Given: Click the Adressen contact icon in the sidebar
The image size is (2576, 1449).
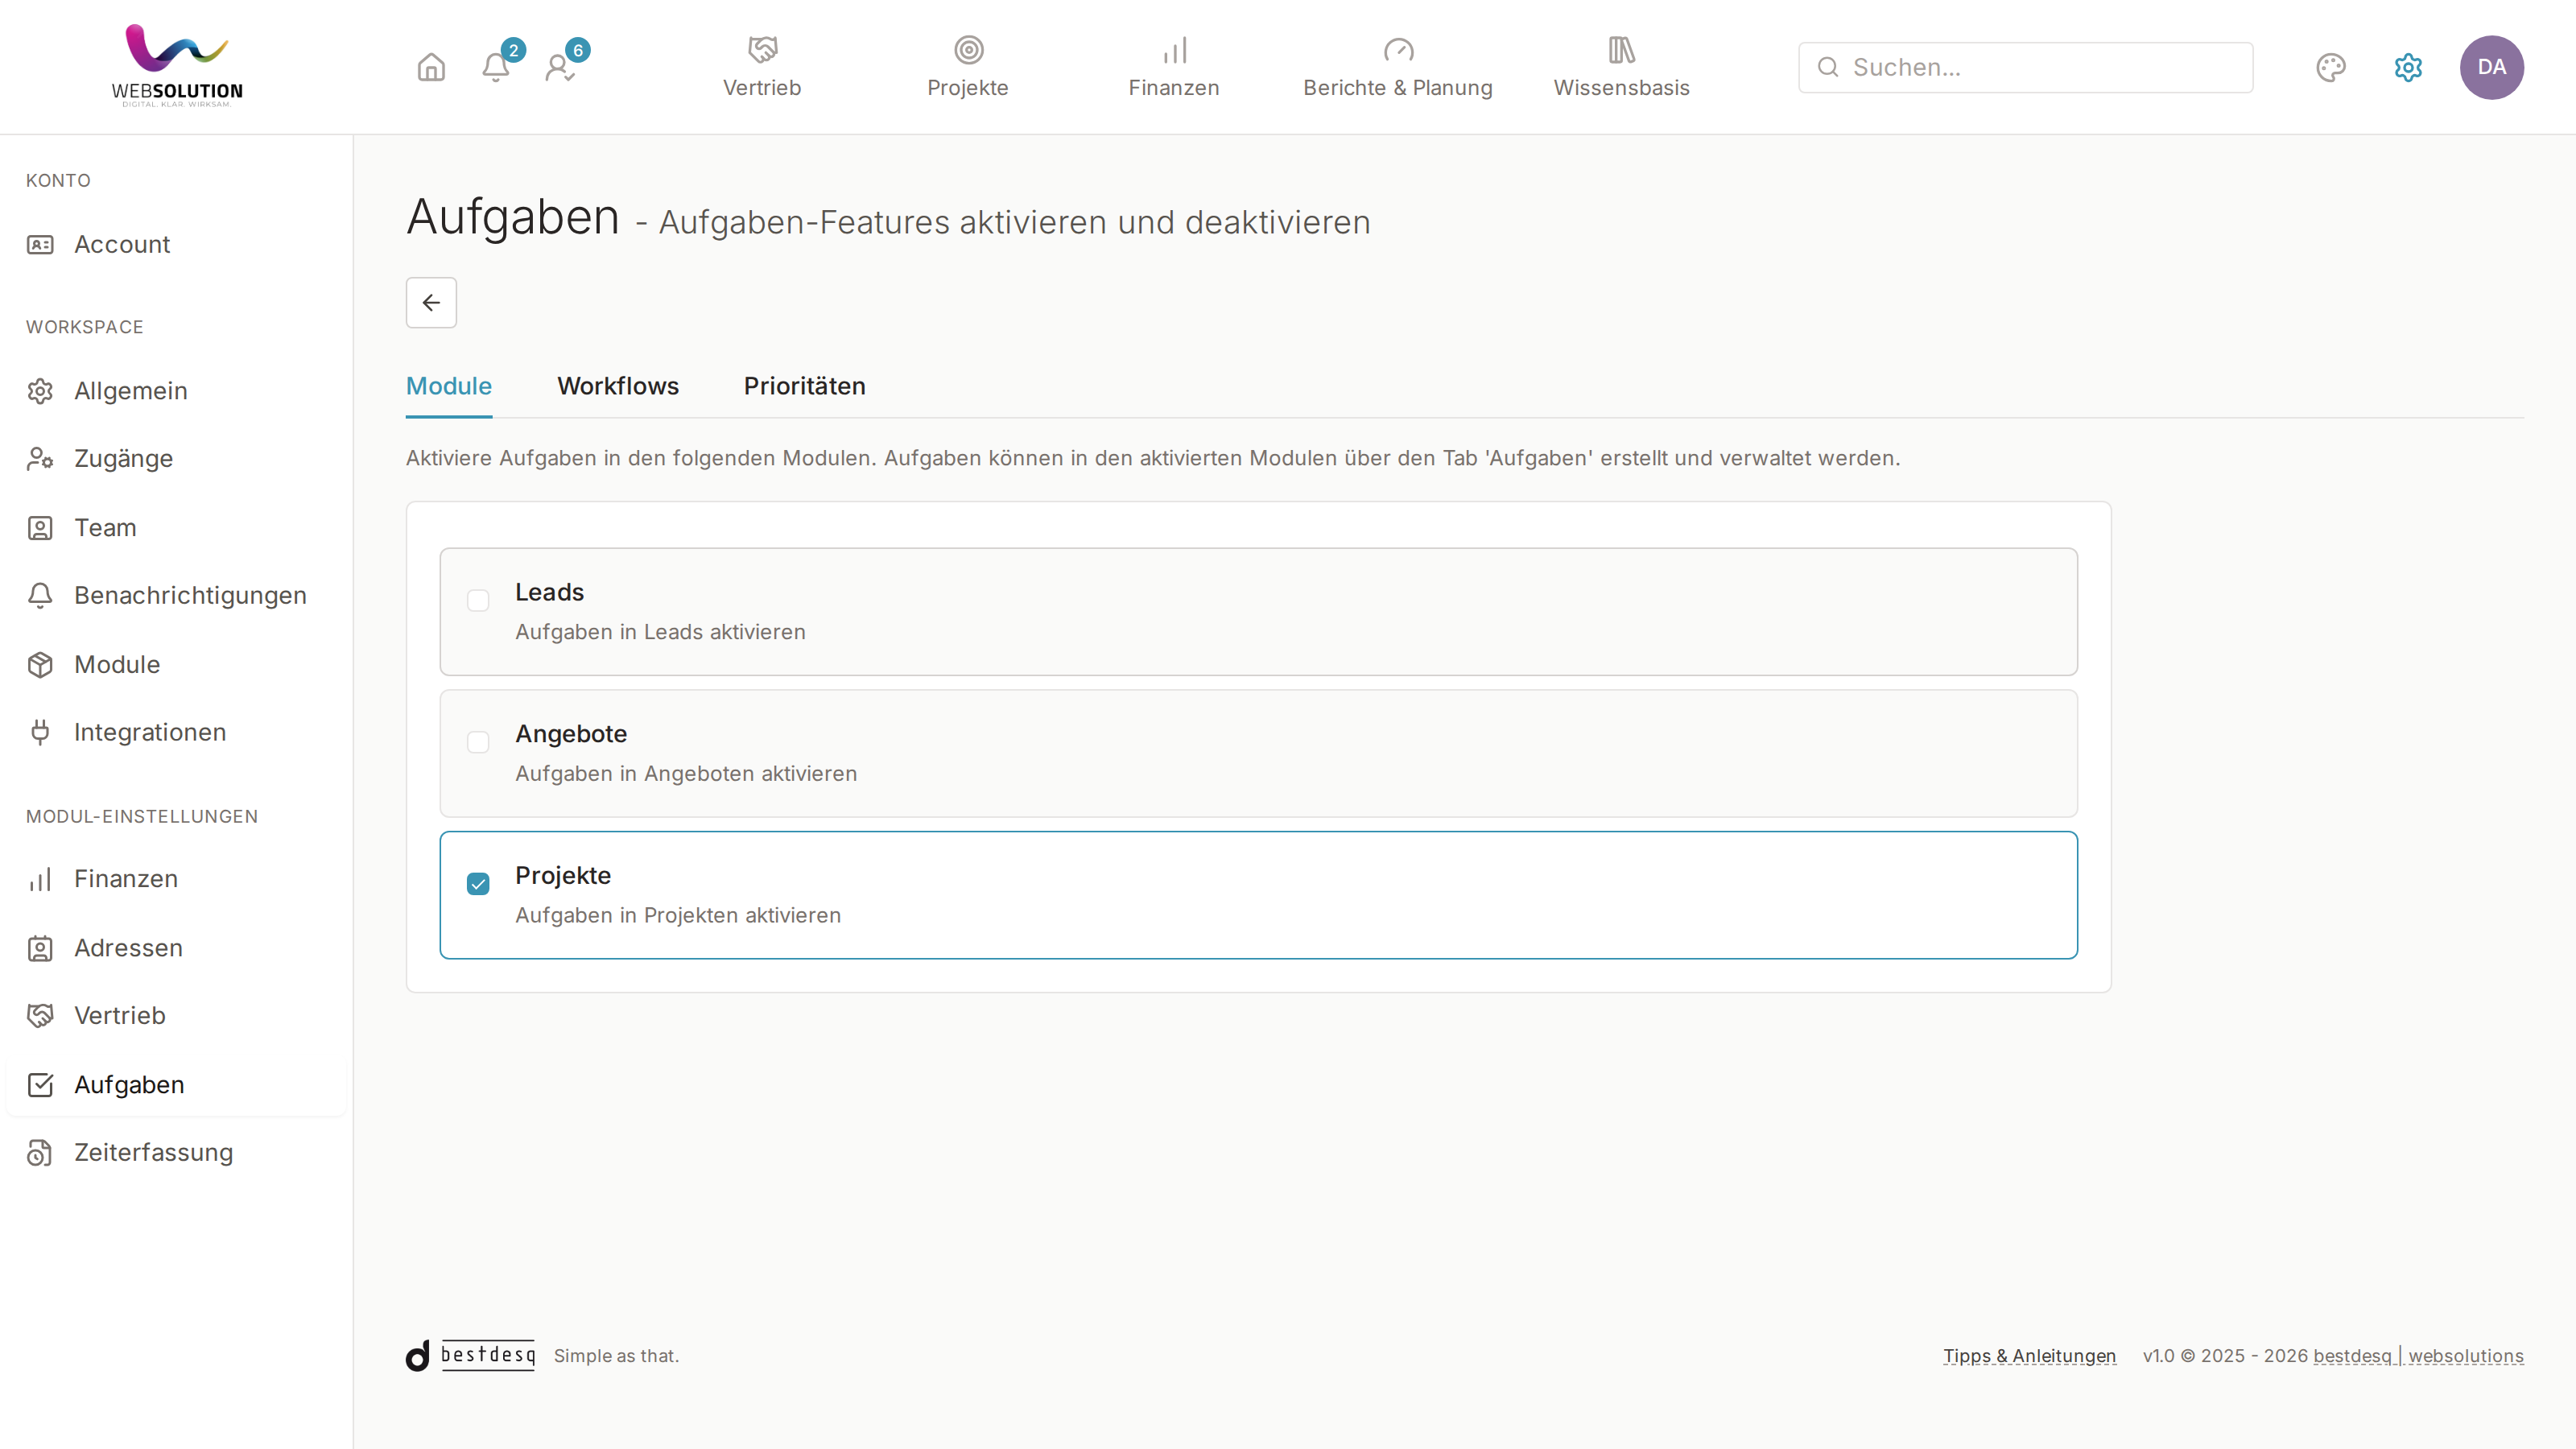Looking at the screenshot, I should coord(40,948).
